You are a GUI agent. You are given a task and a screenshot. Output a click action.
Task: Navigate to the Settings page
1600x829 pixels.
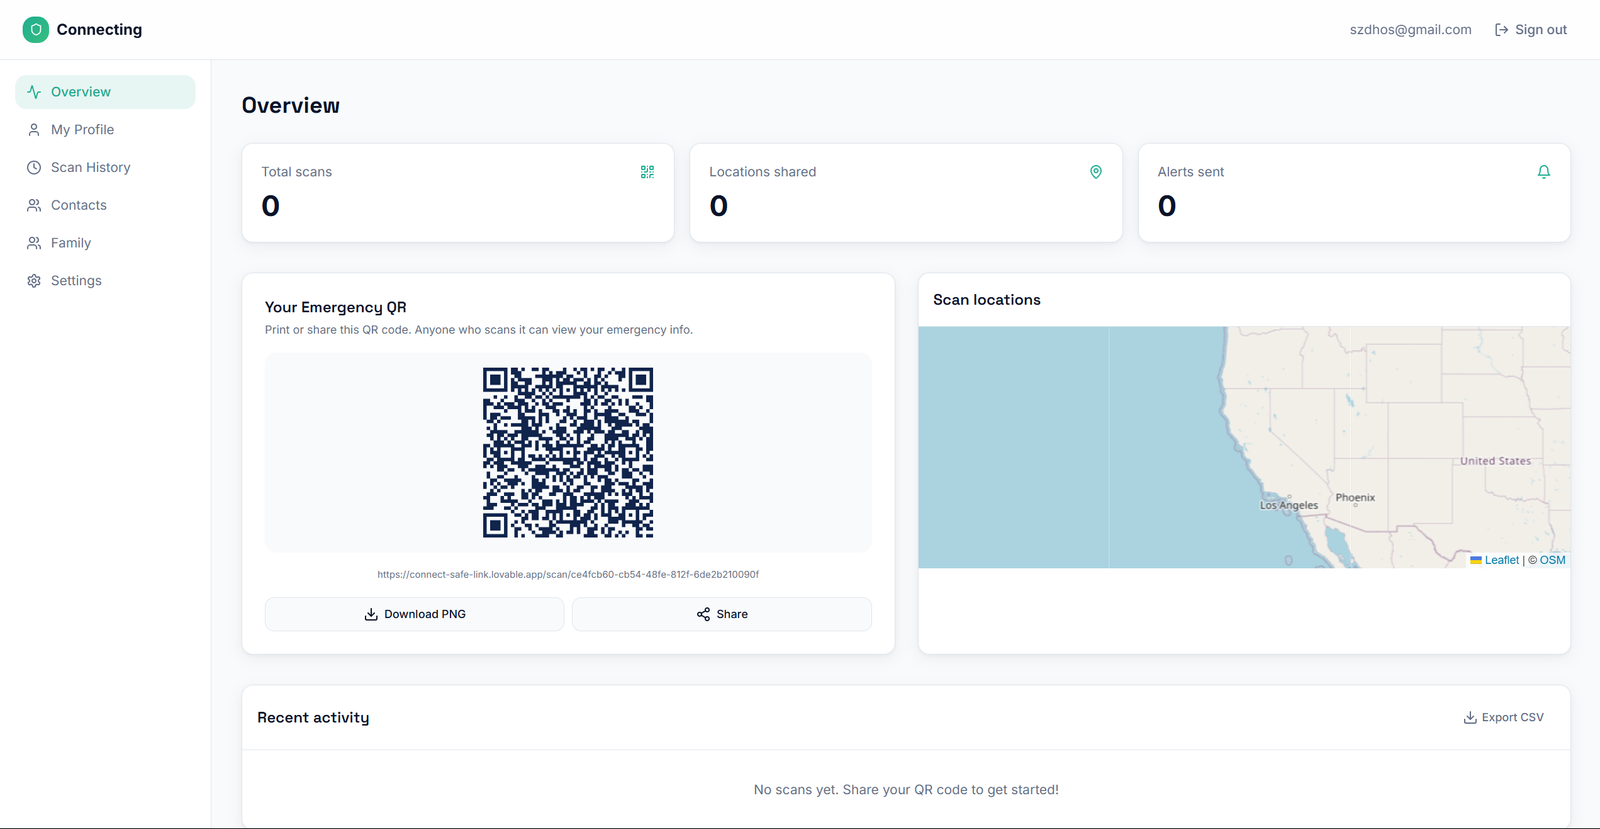tap(76, 281)
